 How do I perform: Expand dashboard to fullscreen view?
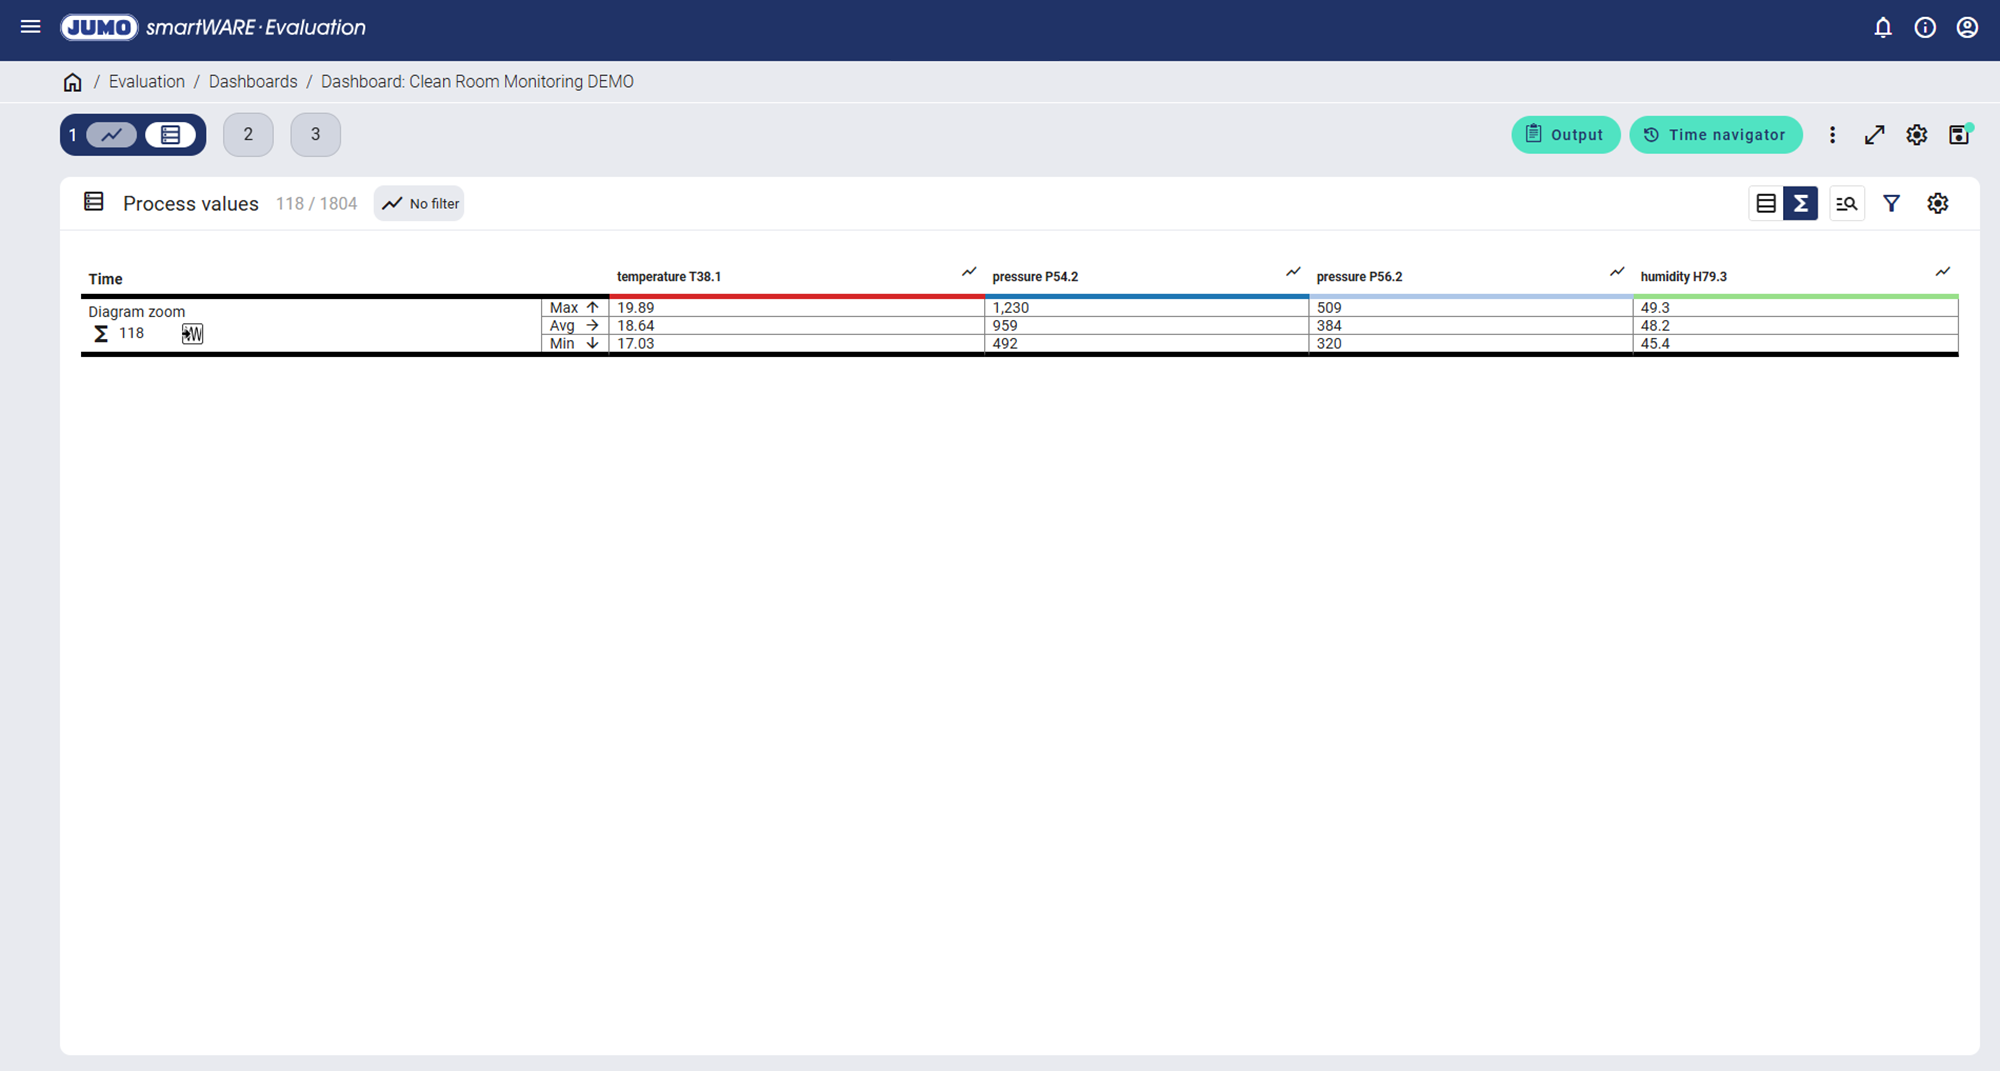pos(1874,135)
